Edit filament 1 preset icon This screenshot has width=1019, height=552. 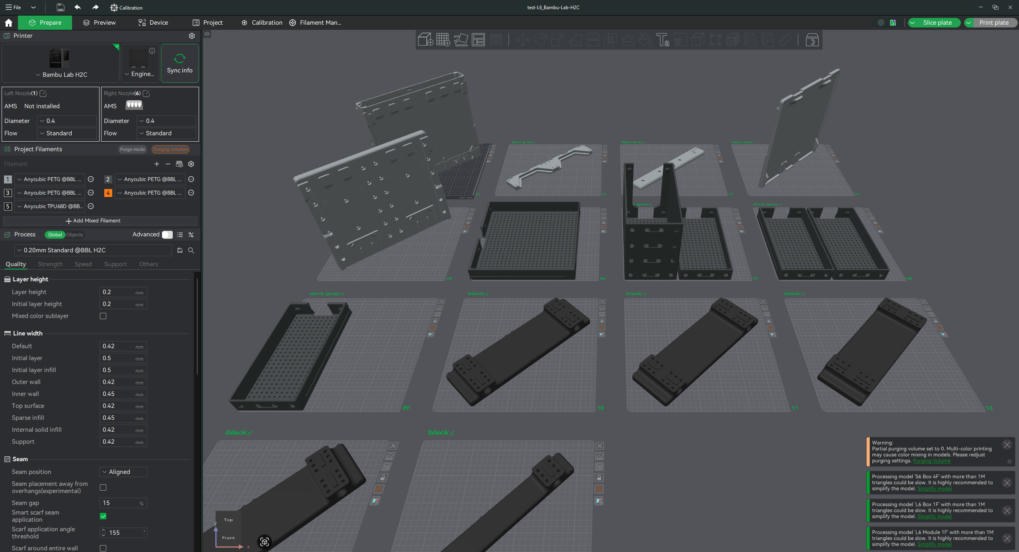click(x=91, y=179)
